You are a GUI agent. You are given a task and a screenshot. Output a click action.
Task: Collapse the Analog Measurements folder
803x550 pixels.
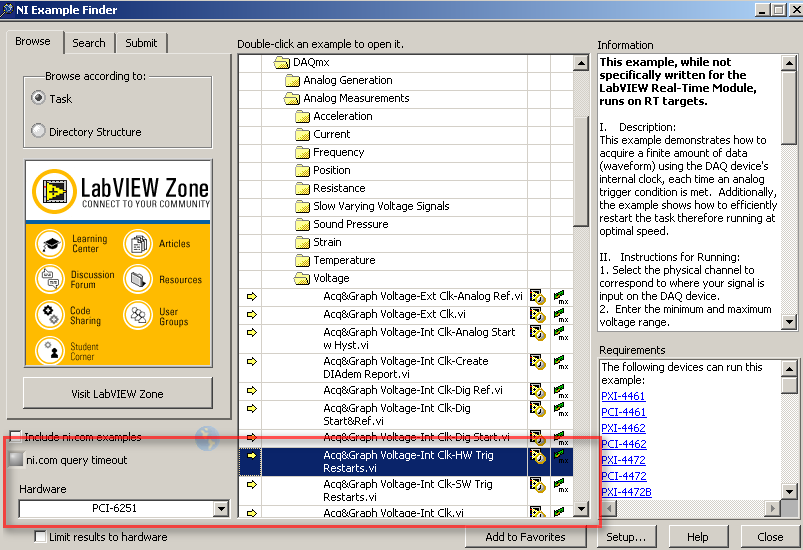[x=292, y=98]
